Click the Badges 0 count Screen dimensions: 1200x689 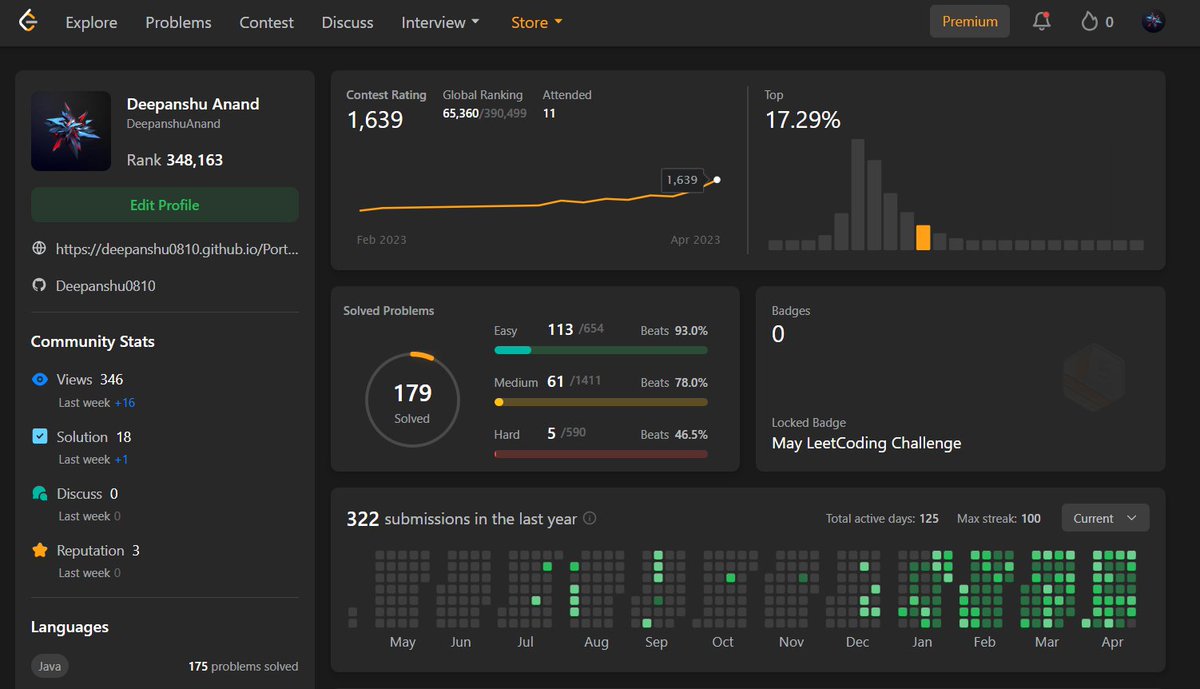click(x=778, y=334)
